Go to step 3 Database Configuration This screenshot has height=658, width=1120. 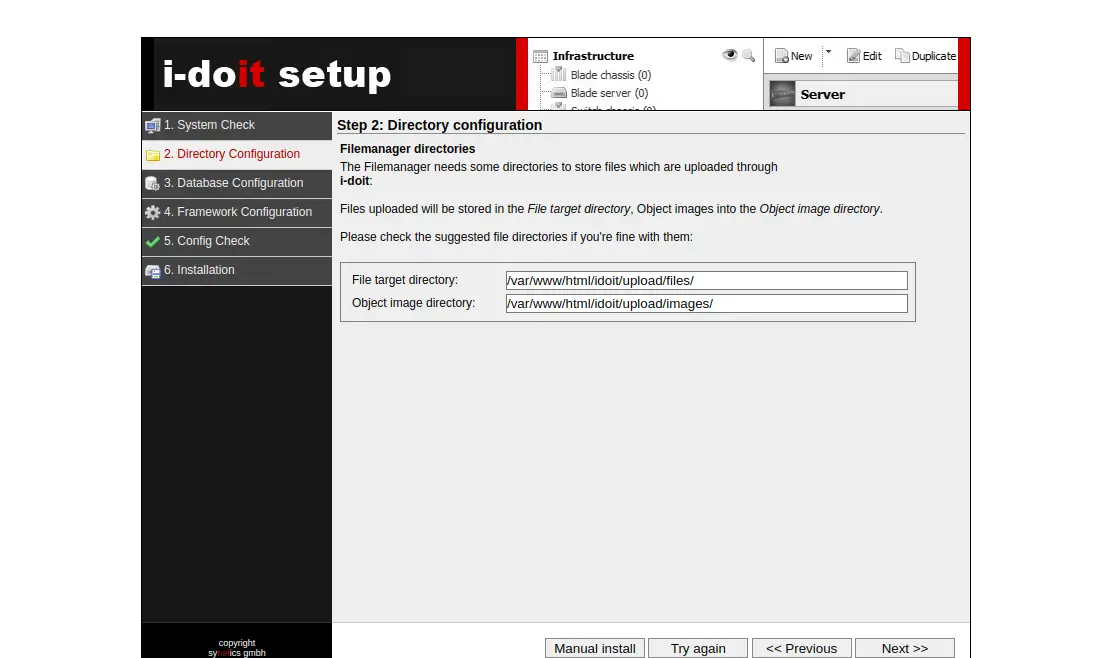click(237, 184)
